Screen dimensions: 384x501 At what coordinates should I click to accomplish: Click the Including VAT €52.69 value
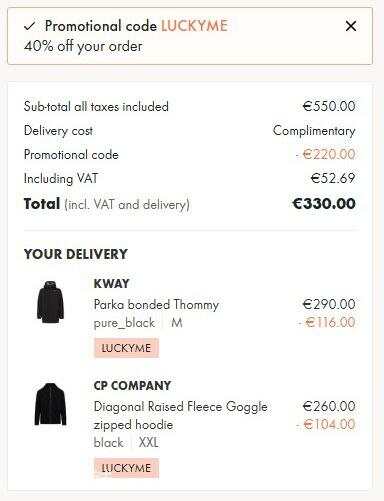tap(333, 178)
